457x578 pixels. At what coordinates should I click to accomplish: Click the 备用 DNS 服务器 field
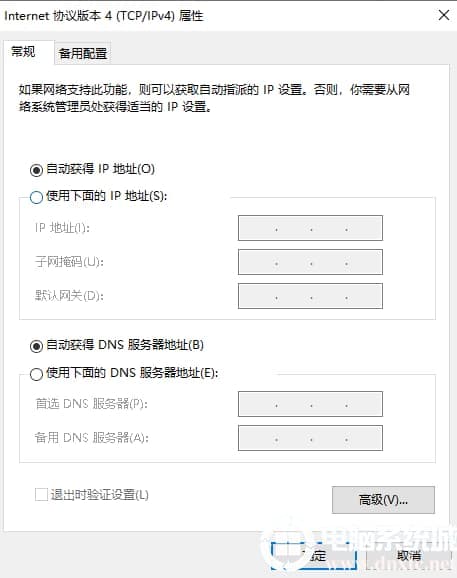310,438
